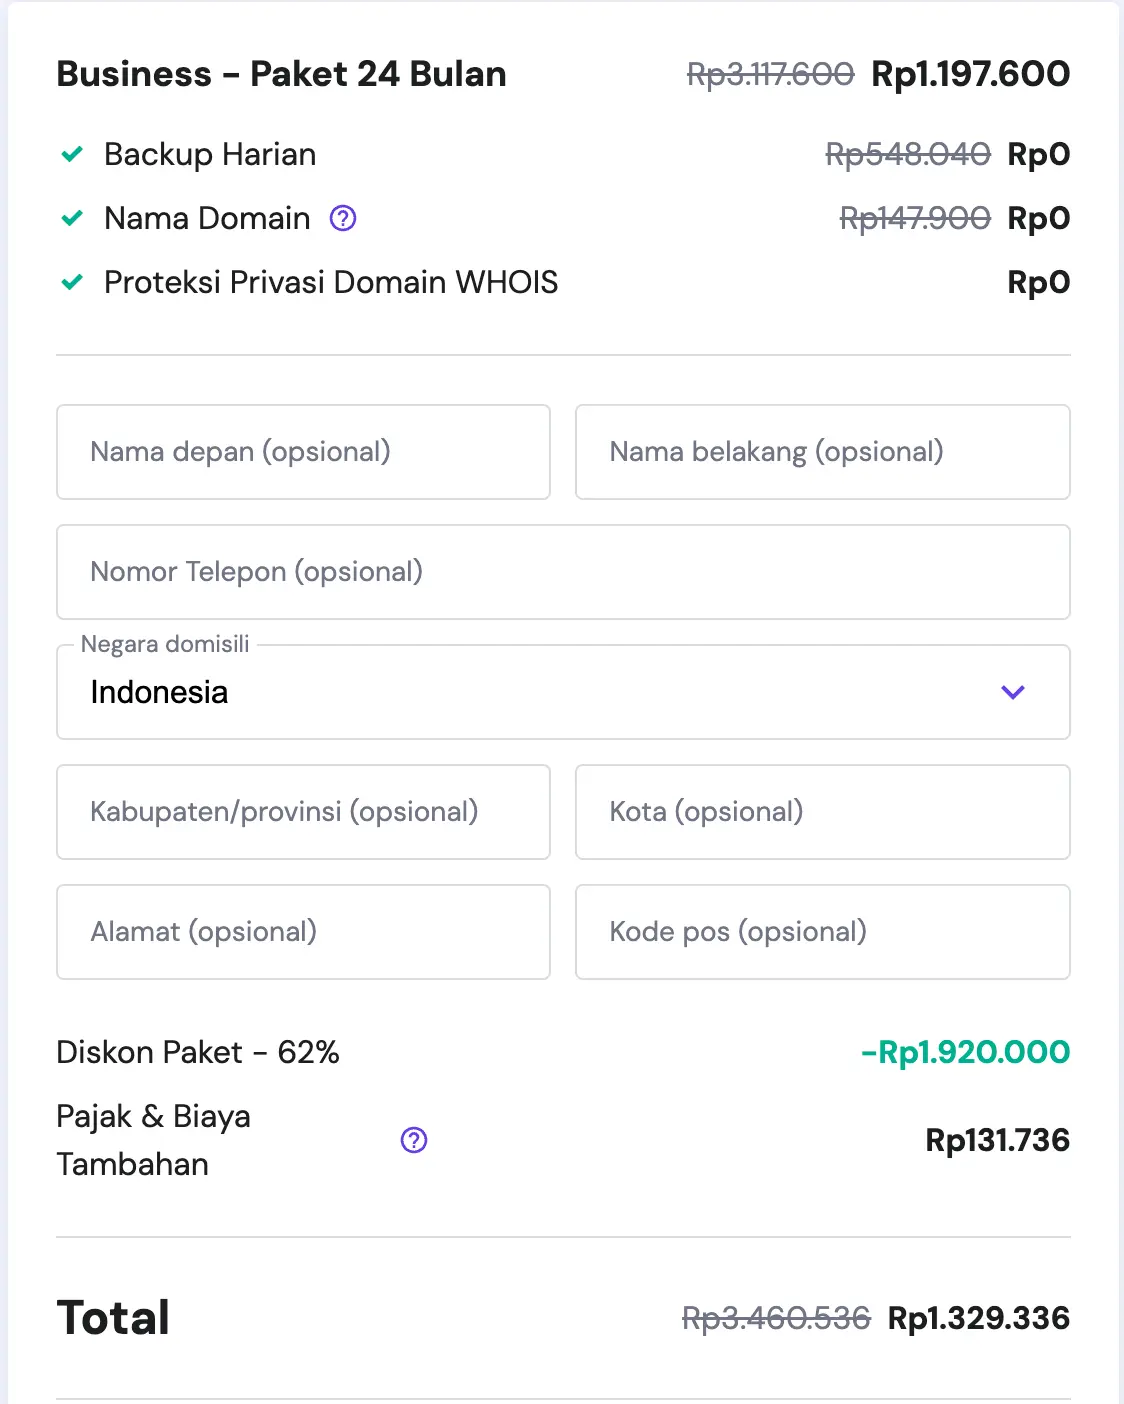Click into the Nama belakang field

[x=822, y=452]
